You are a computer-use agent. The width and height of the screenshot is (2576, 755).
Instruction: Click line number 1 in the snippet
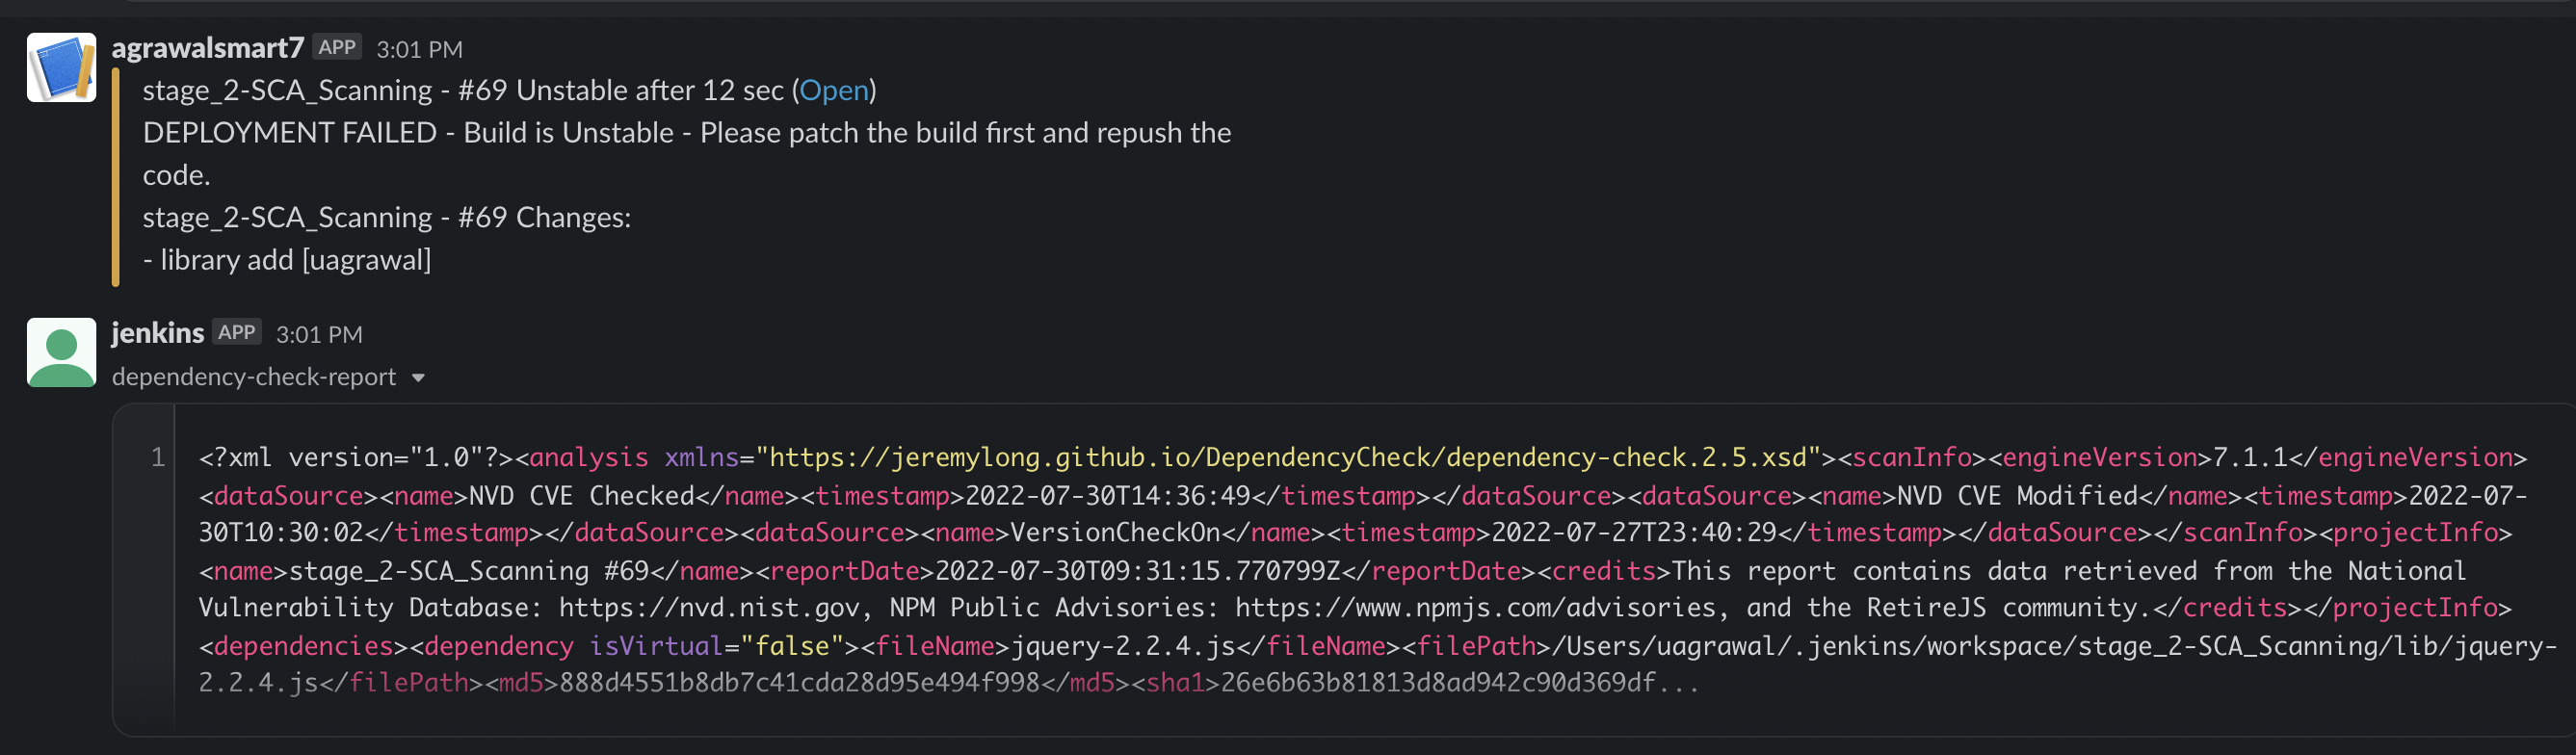point(157,458)
